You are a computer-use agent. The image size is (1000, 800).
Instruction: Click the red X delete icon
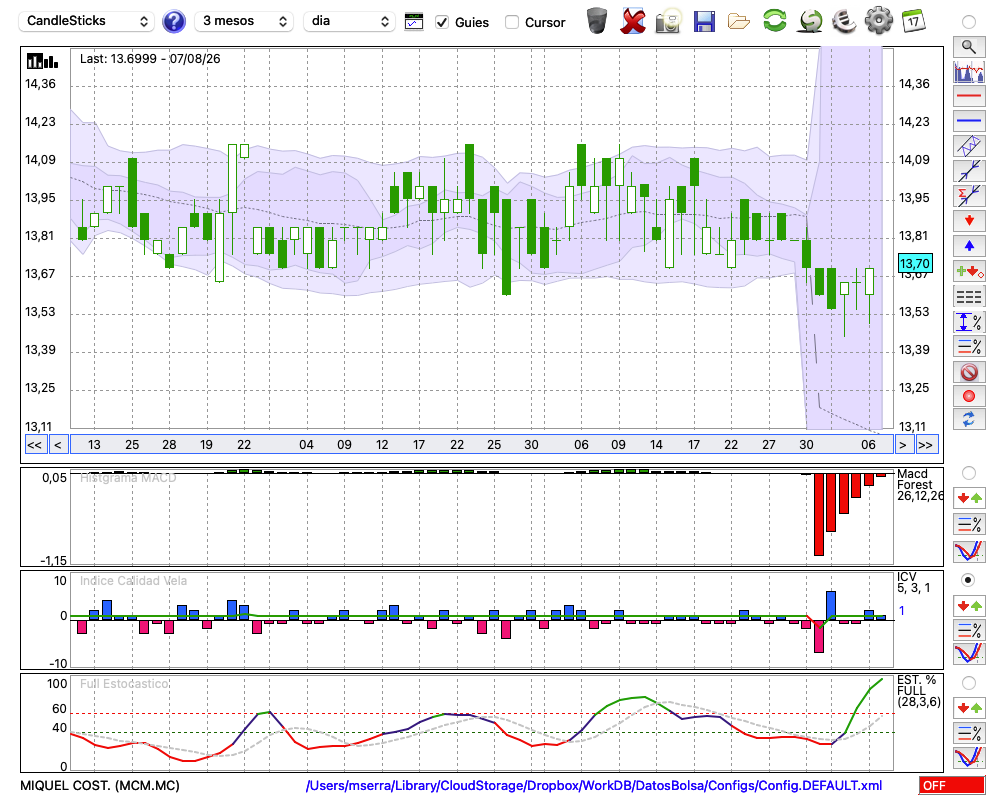click(633, 21)
